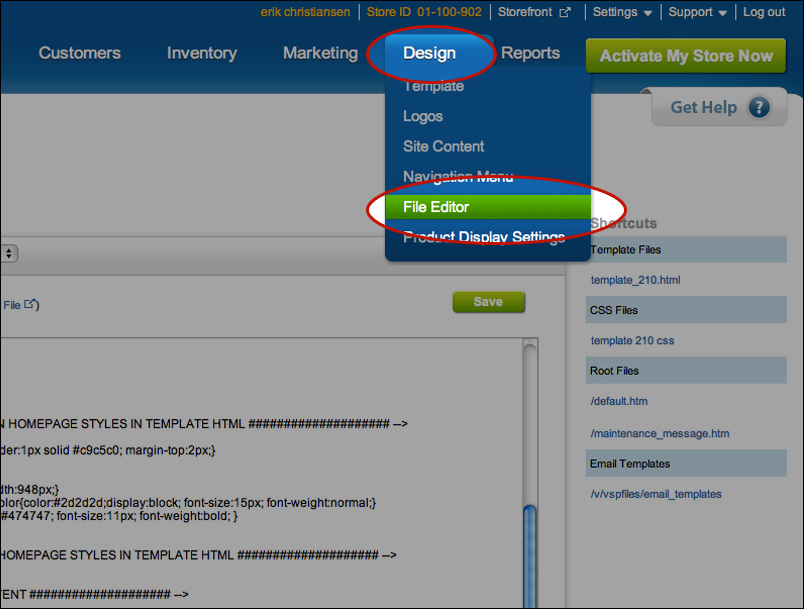The image size is (804, 609).
Task: Open template_210.html shortcut
Action: (635, 280)
